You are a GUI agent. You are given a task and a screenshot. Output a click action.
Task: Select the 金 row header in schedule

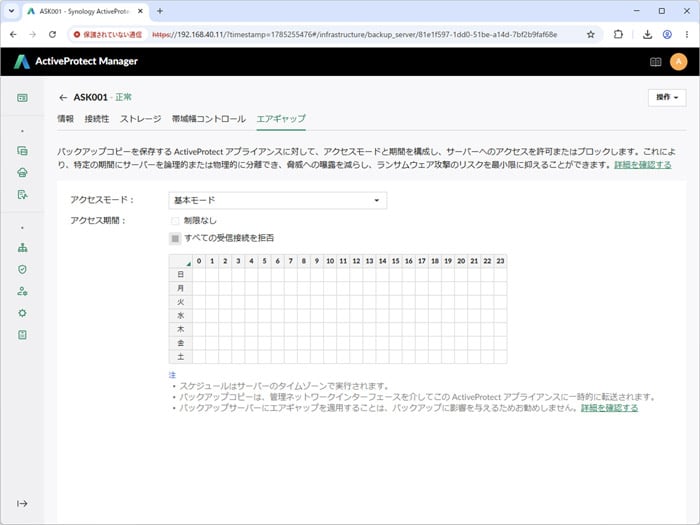[x=180, y=343]
